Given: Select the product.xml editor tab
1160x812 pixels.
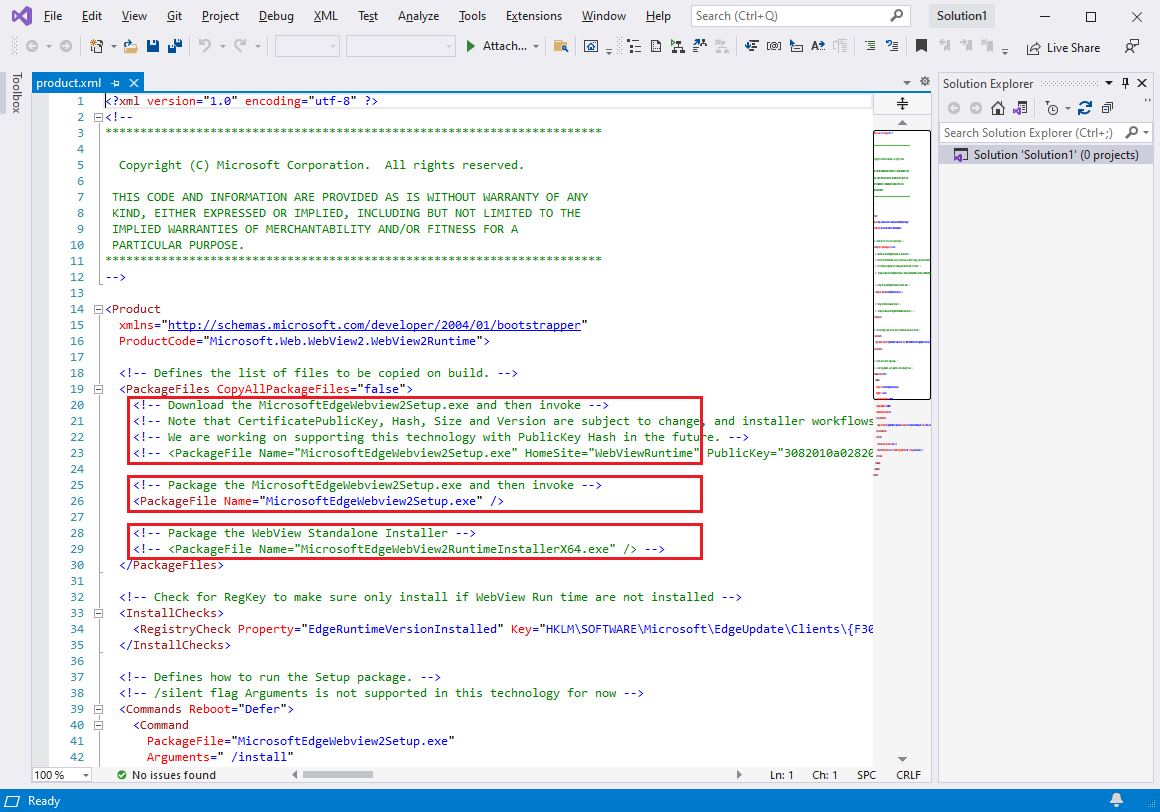Looking at the screenshot, I should click(70, 82).
